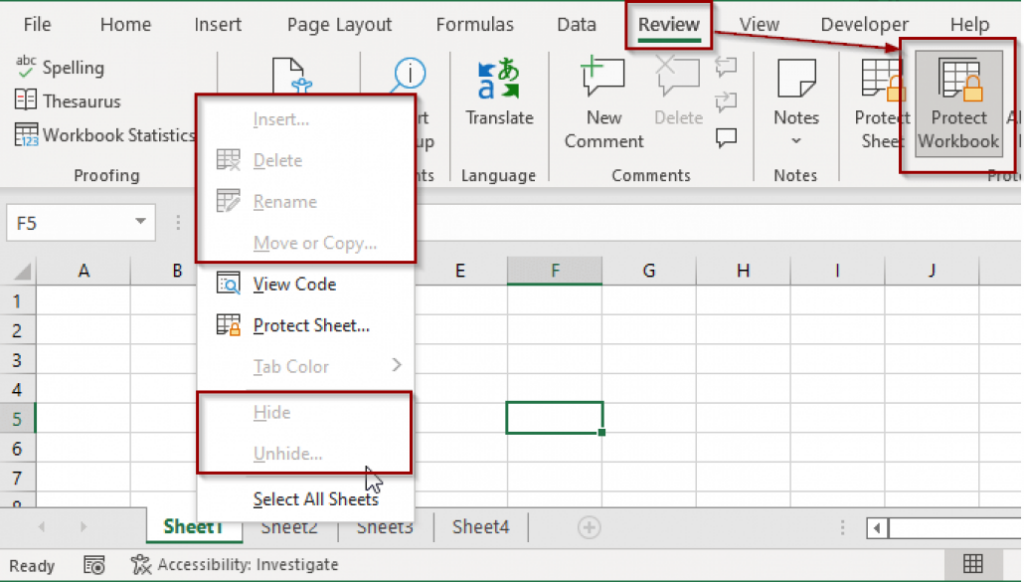The image size is (1024, 582).
Task: Choose Select All Sheets menu entry
Action: pos(305,499)
